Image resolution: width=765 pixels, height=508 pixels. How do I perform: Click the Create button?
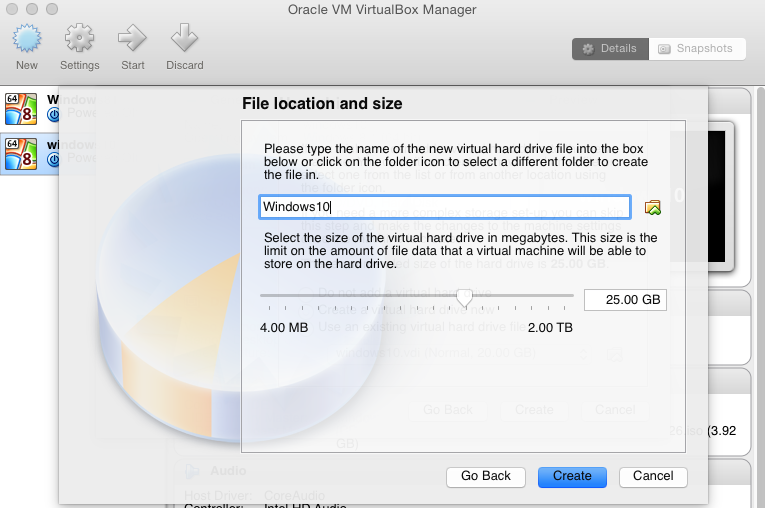pyautogui.click(x=572, y=476)
